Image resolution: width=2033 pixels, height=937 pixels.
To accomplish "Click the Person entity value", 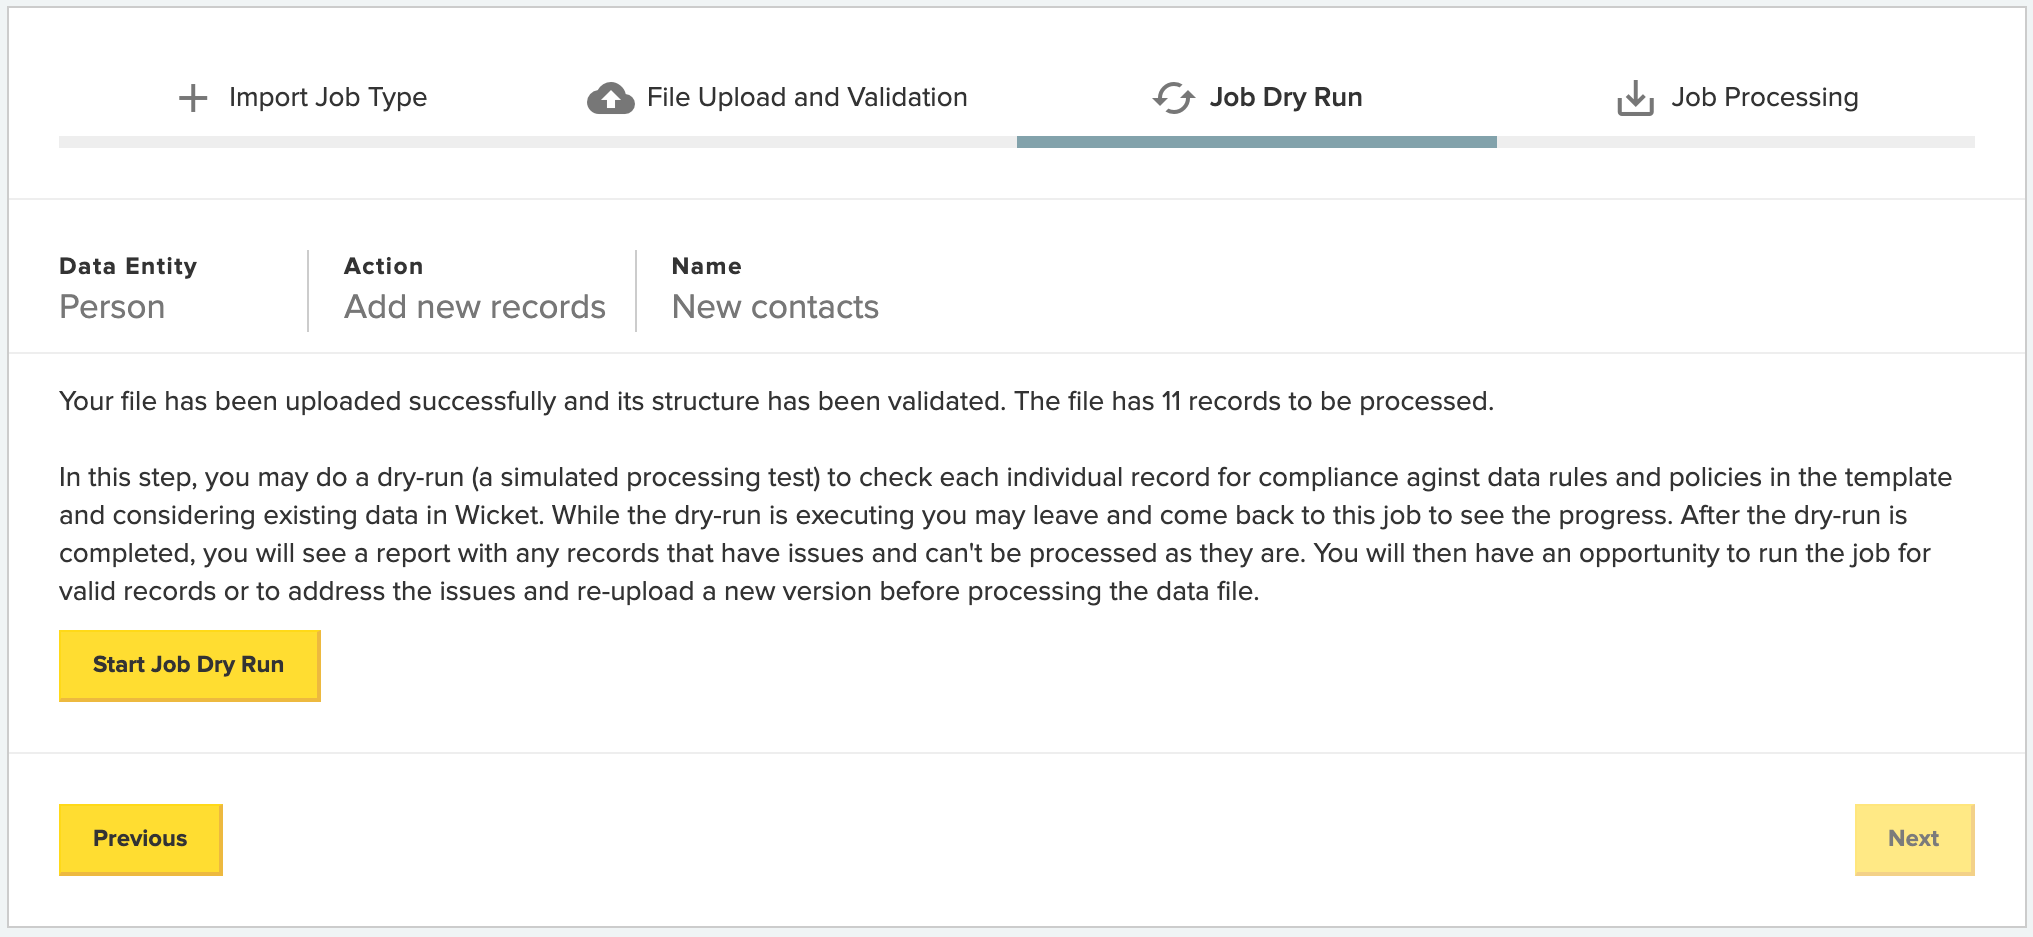I will pos(112,307).
